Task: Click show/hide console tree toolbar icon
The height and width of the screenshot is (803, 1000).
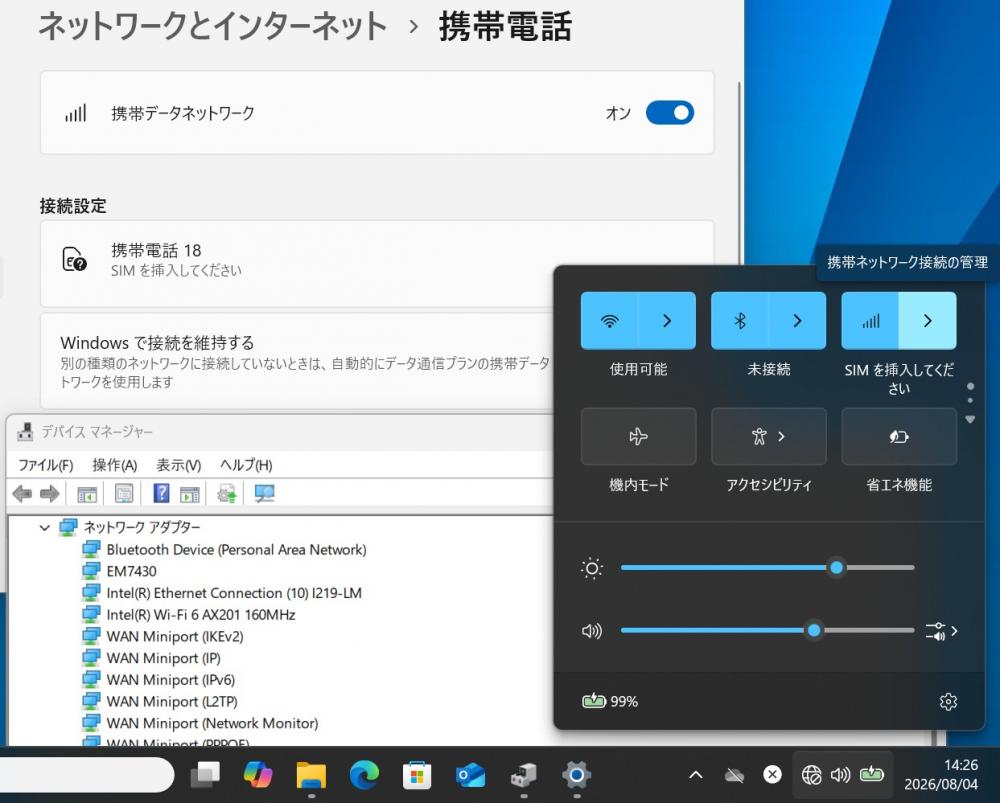Action: [x=87, y=493]
